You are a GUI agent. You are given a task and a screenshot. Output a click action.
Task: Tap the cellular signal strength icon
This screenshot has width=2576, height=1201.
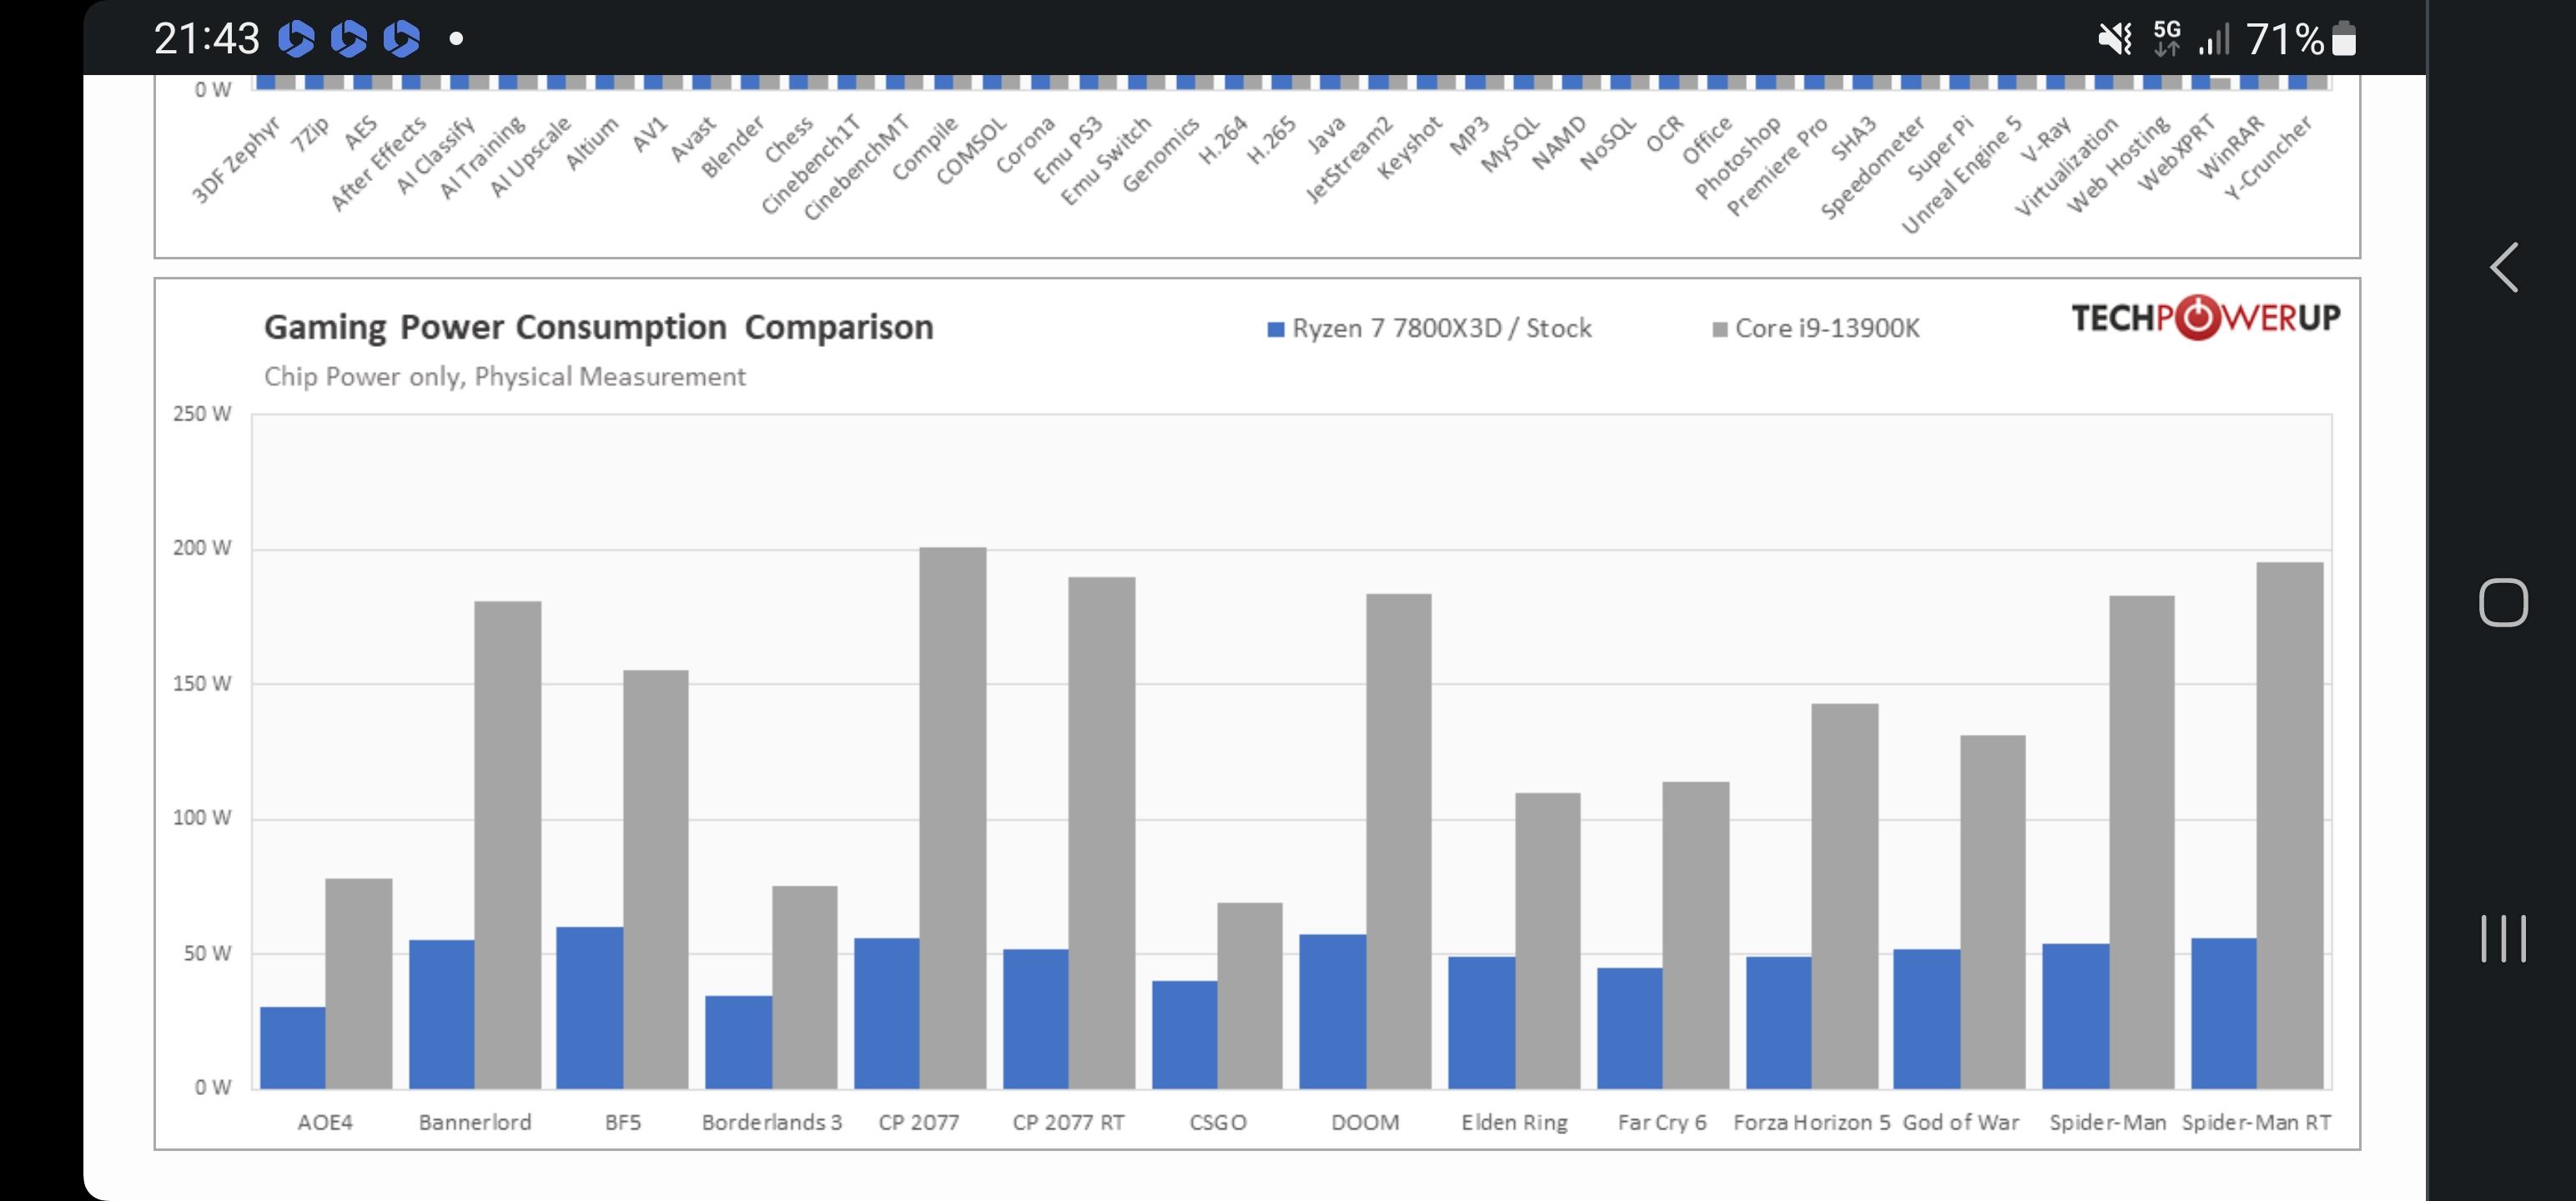pyautogui.click(x=2214, y=40)
